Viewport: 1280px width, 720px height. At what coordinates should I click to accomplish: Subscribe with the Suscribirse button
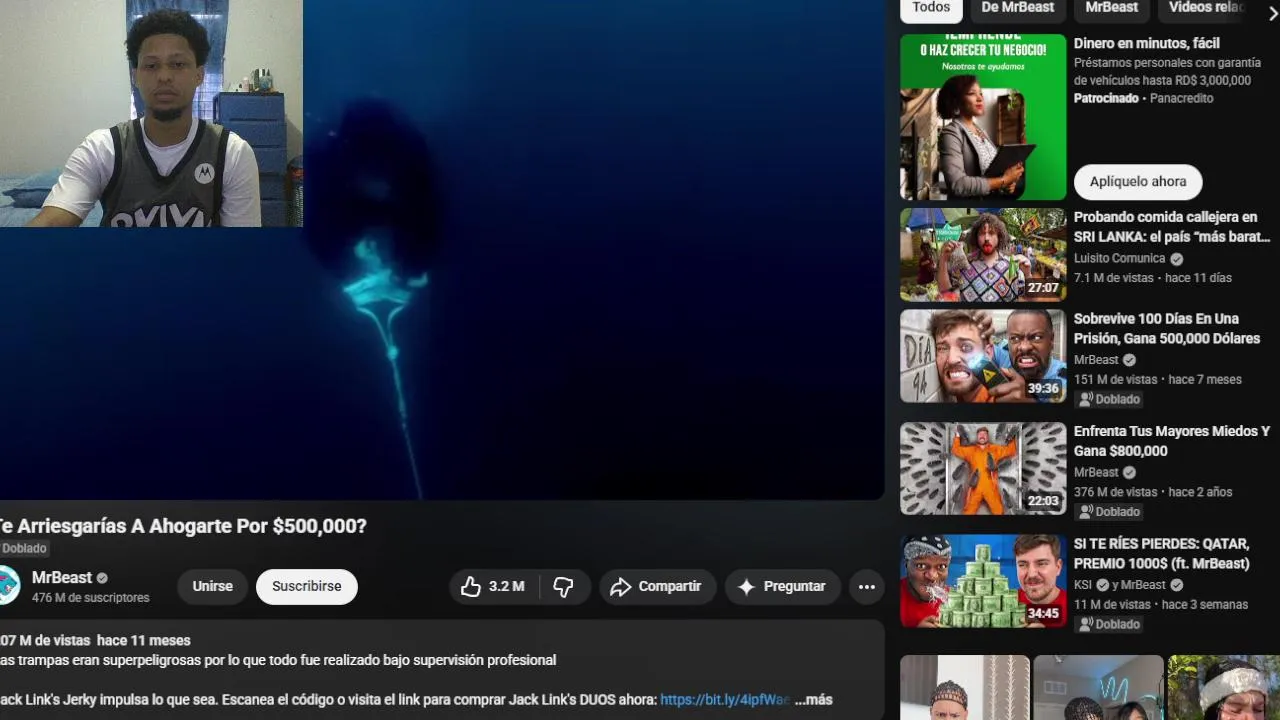(307, 587)
